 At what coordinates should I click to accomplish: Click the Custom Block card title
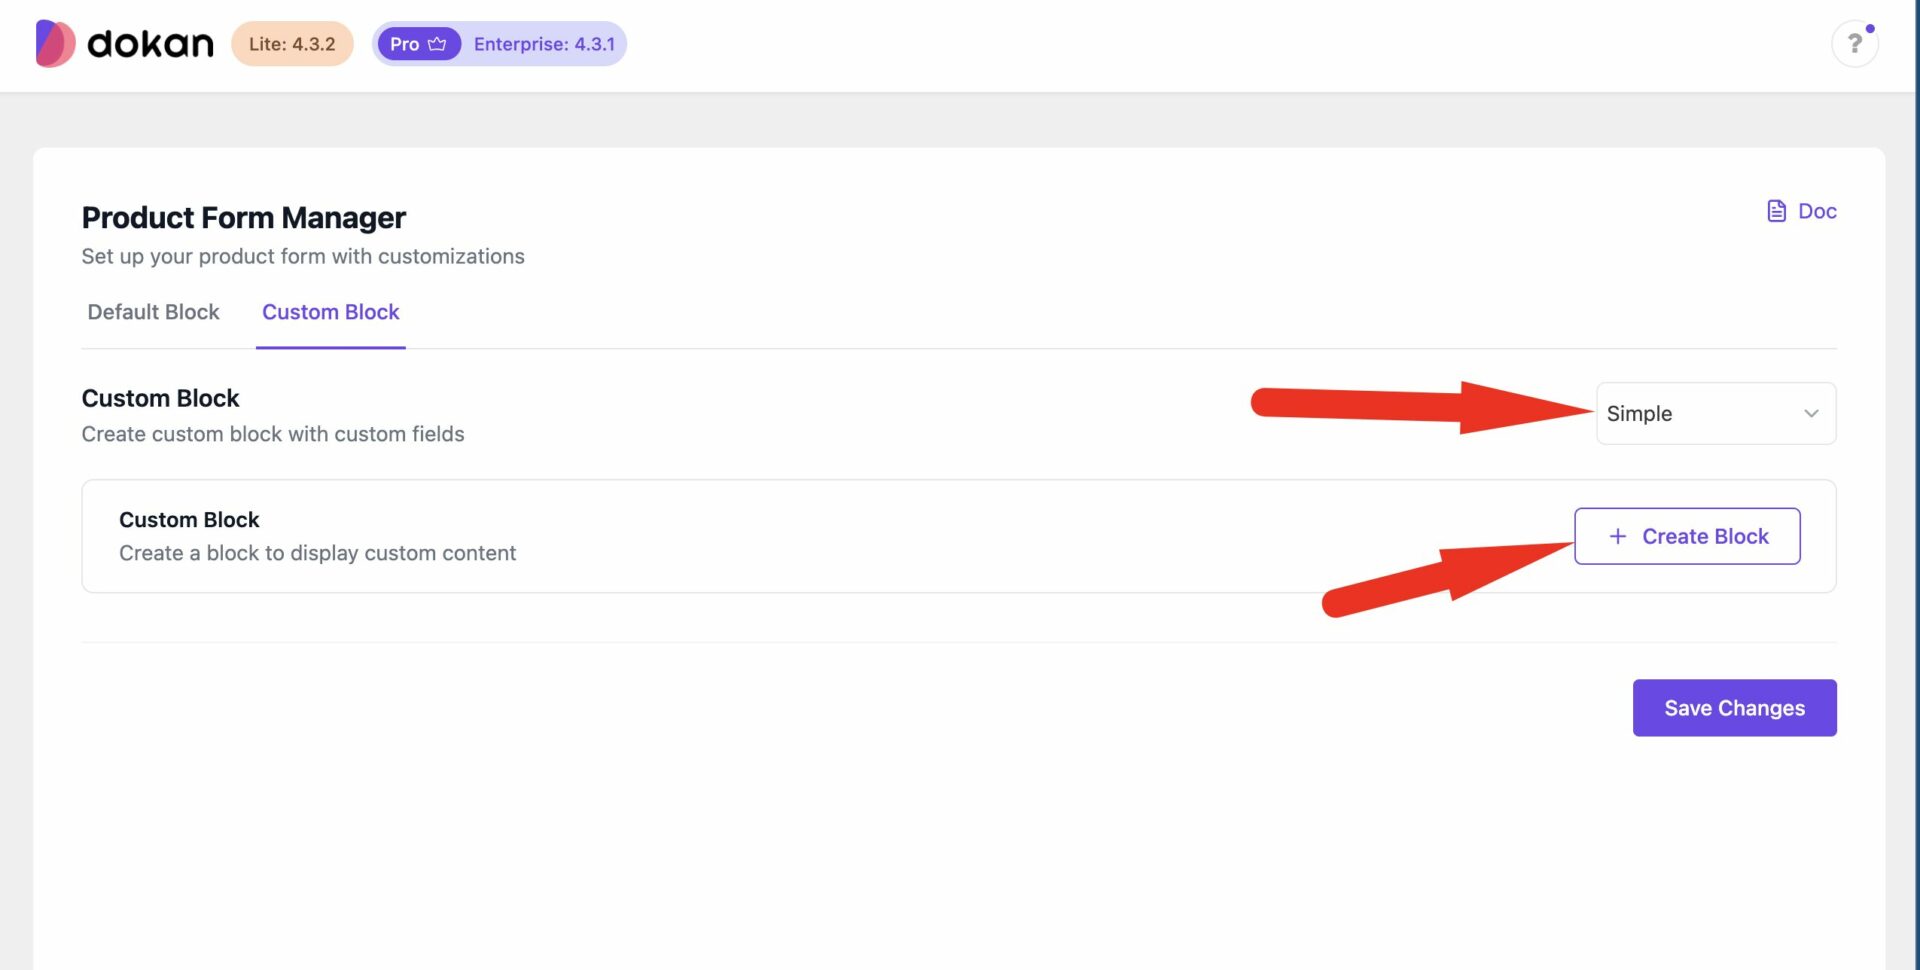[x=189, y=520]
